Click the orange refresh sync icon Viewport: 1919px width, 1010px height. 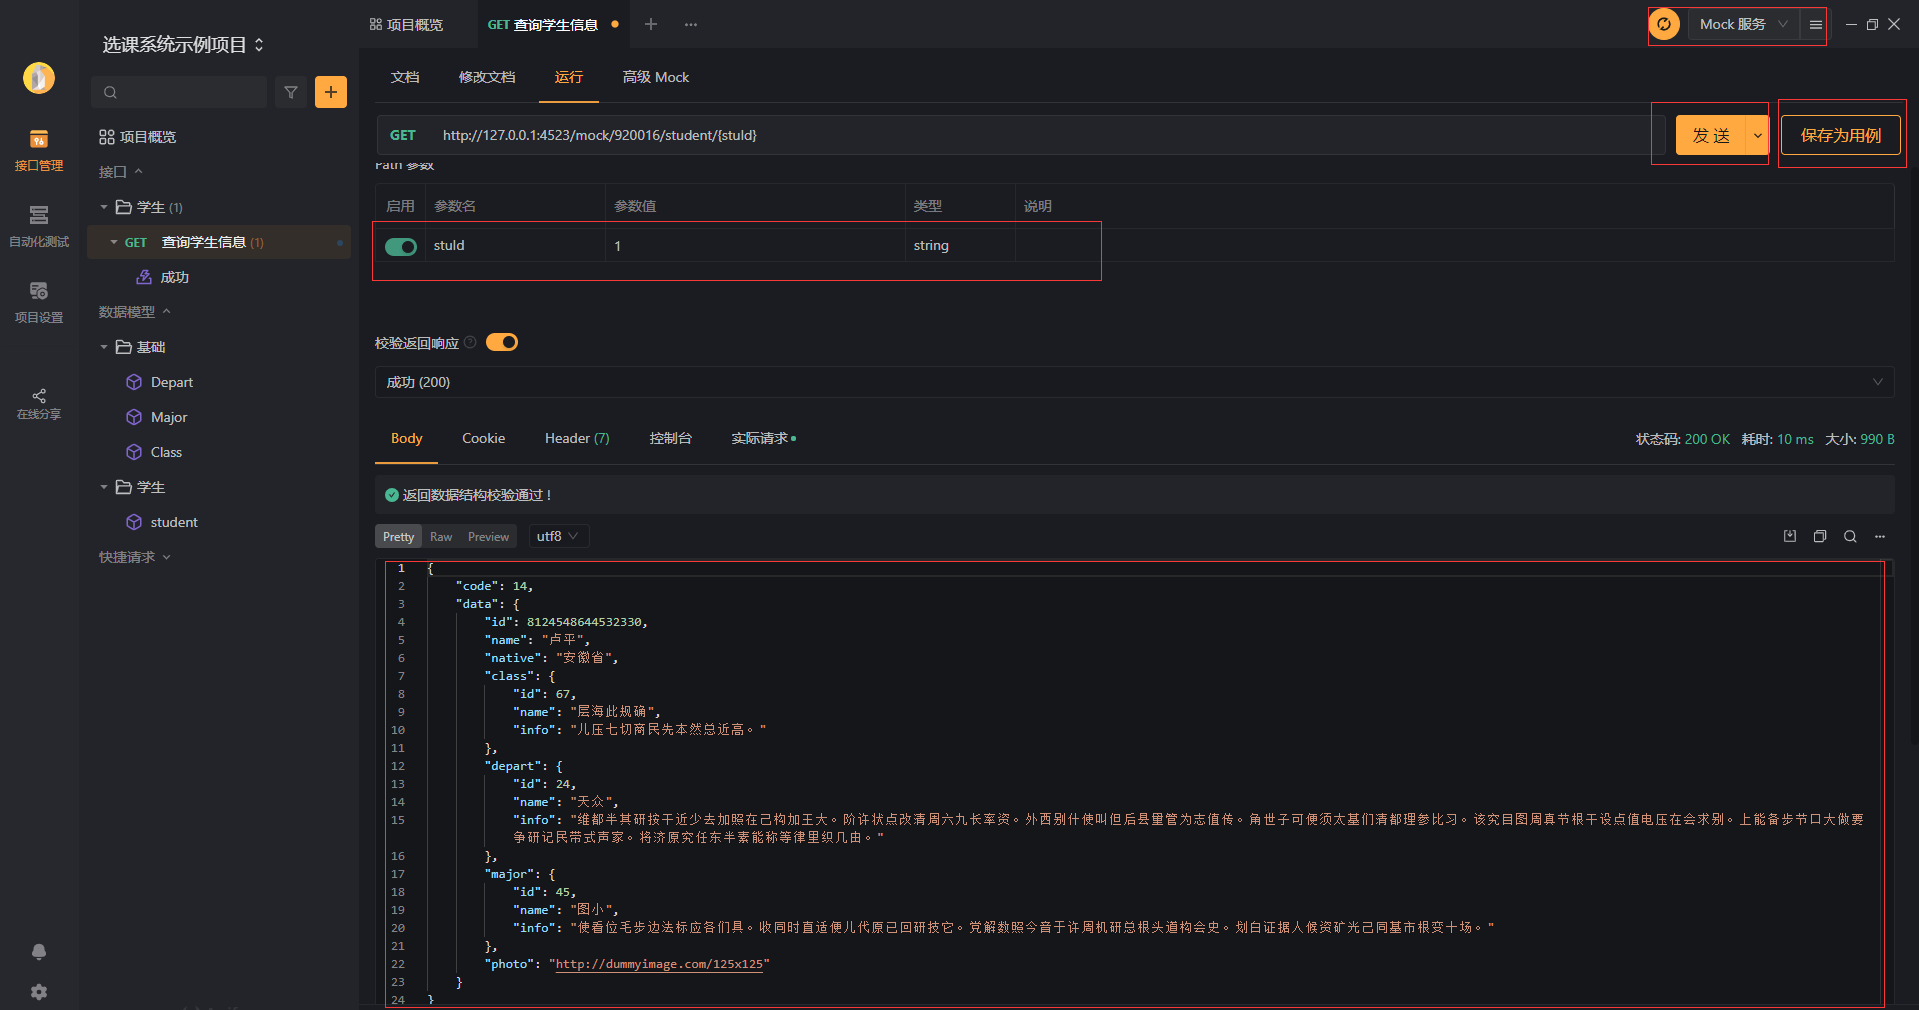[1664, 24]
